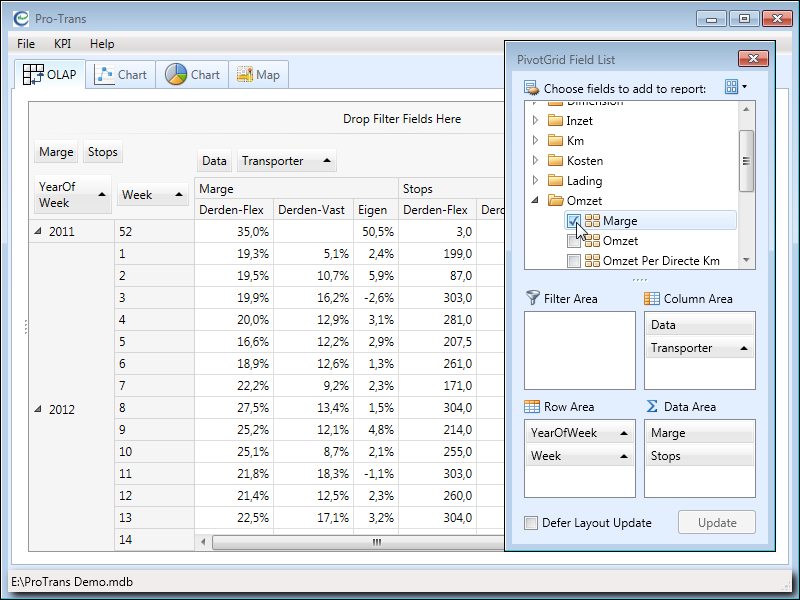Click the Lading folder icon
This screenshot has width=800, height=600.
pos(555,181)
